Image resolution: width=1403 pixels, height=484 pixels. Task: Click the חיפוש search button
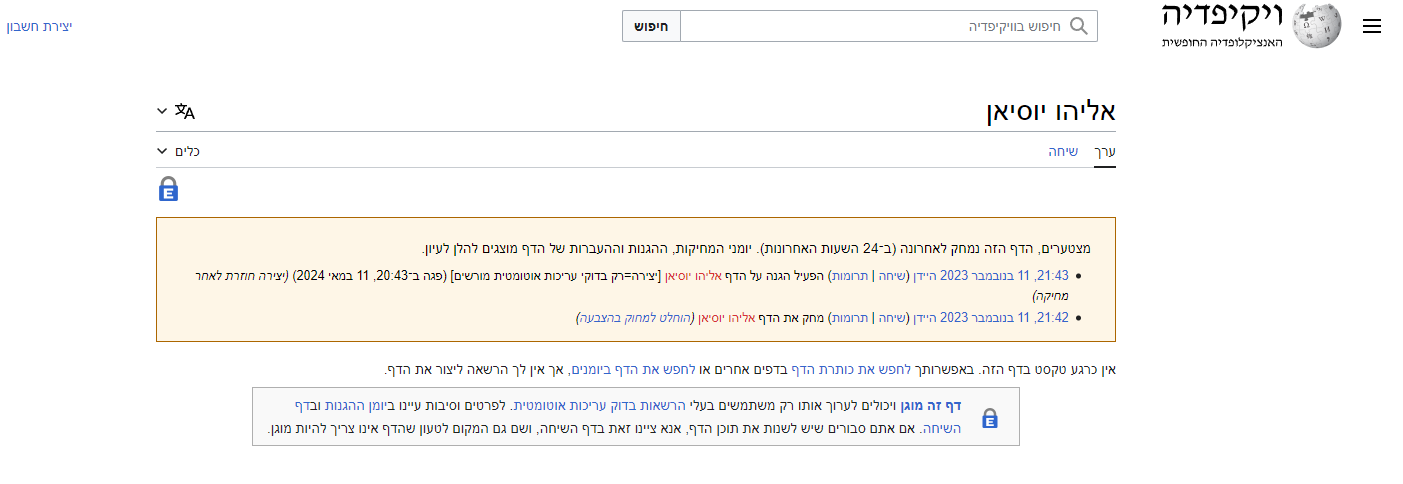(x=651, y=26)
